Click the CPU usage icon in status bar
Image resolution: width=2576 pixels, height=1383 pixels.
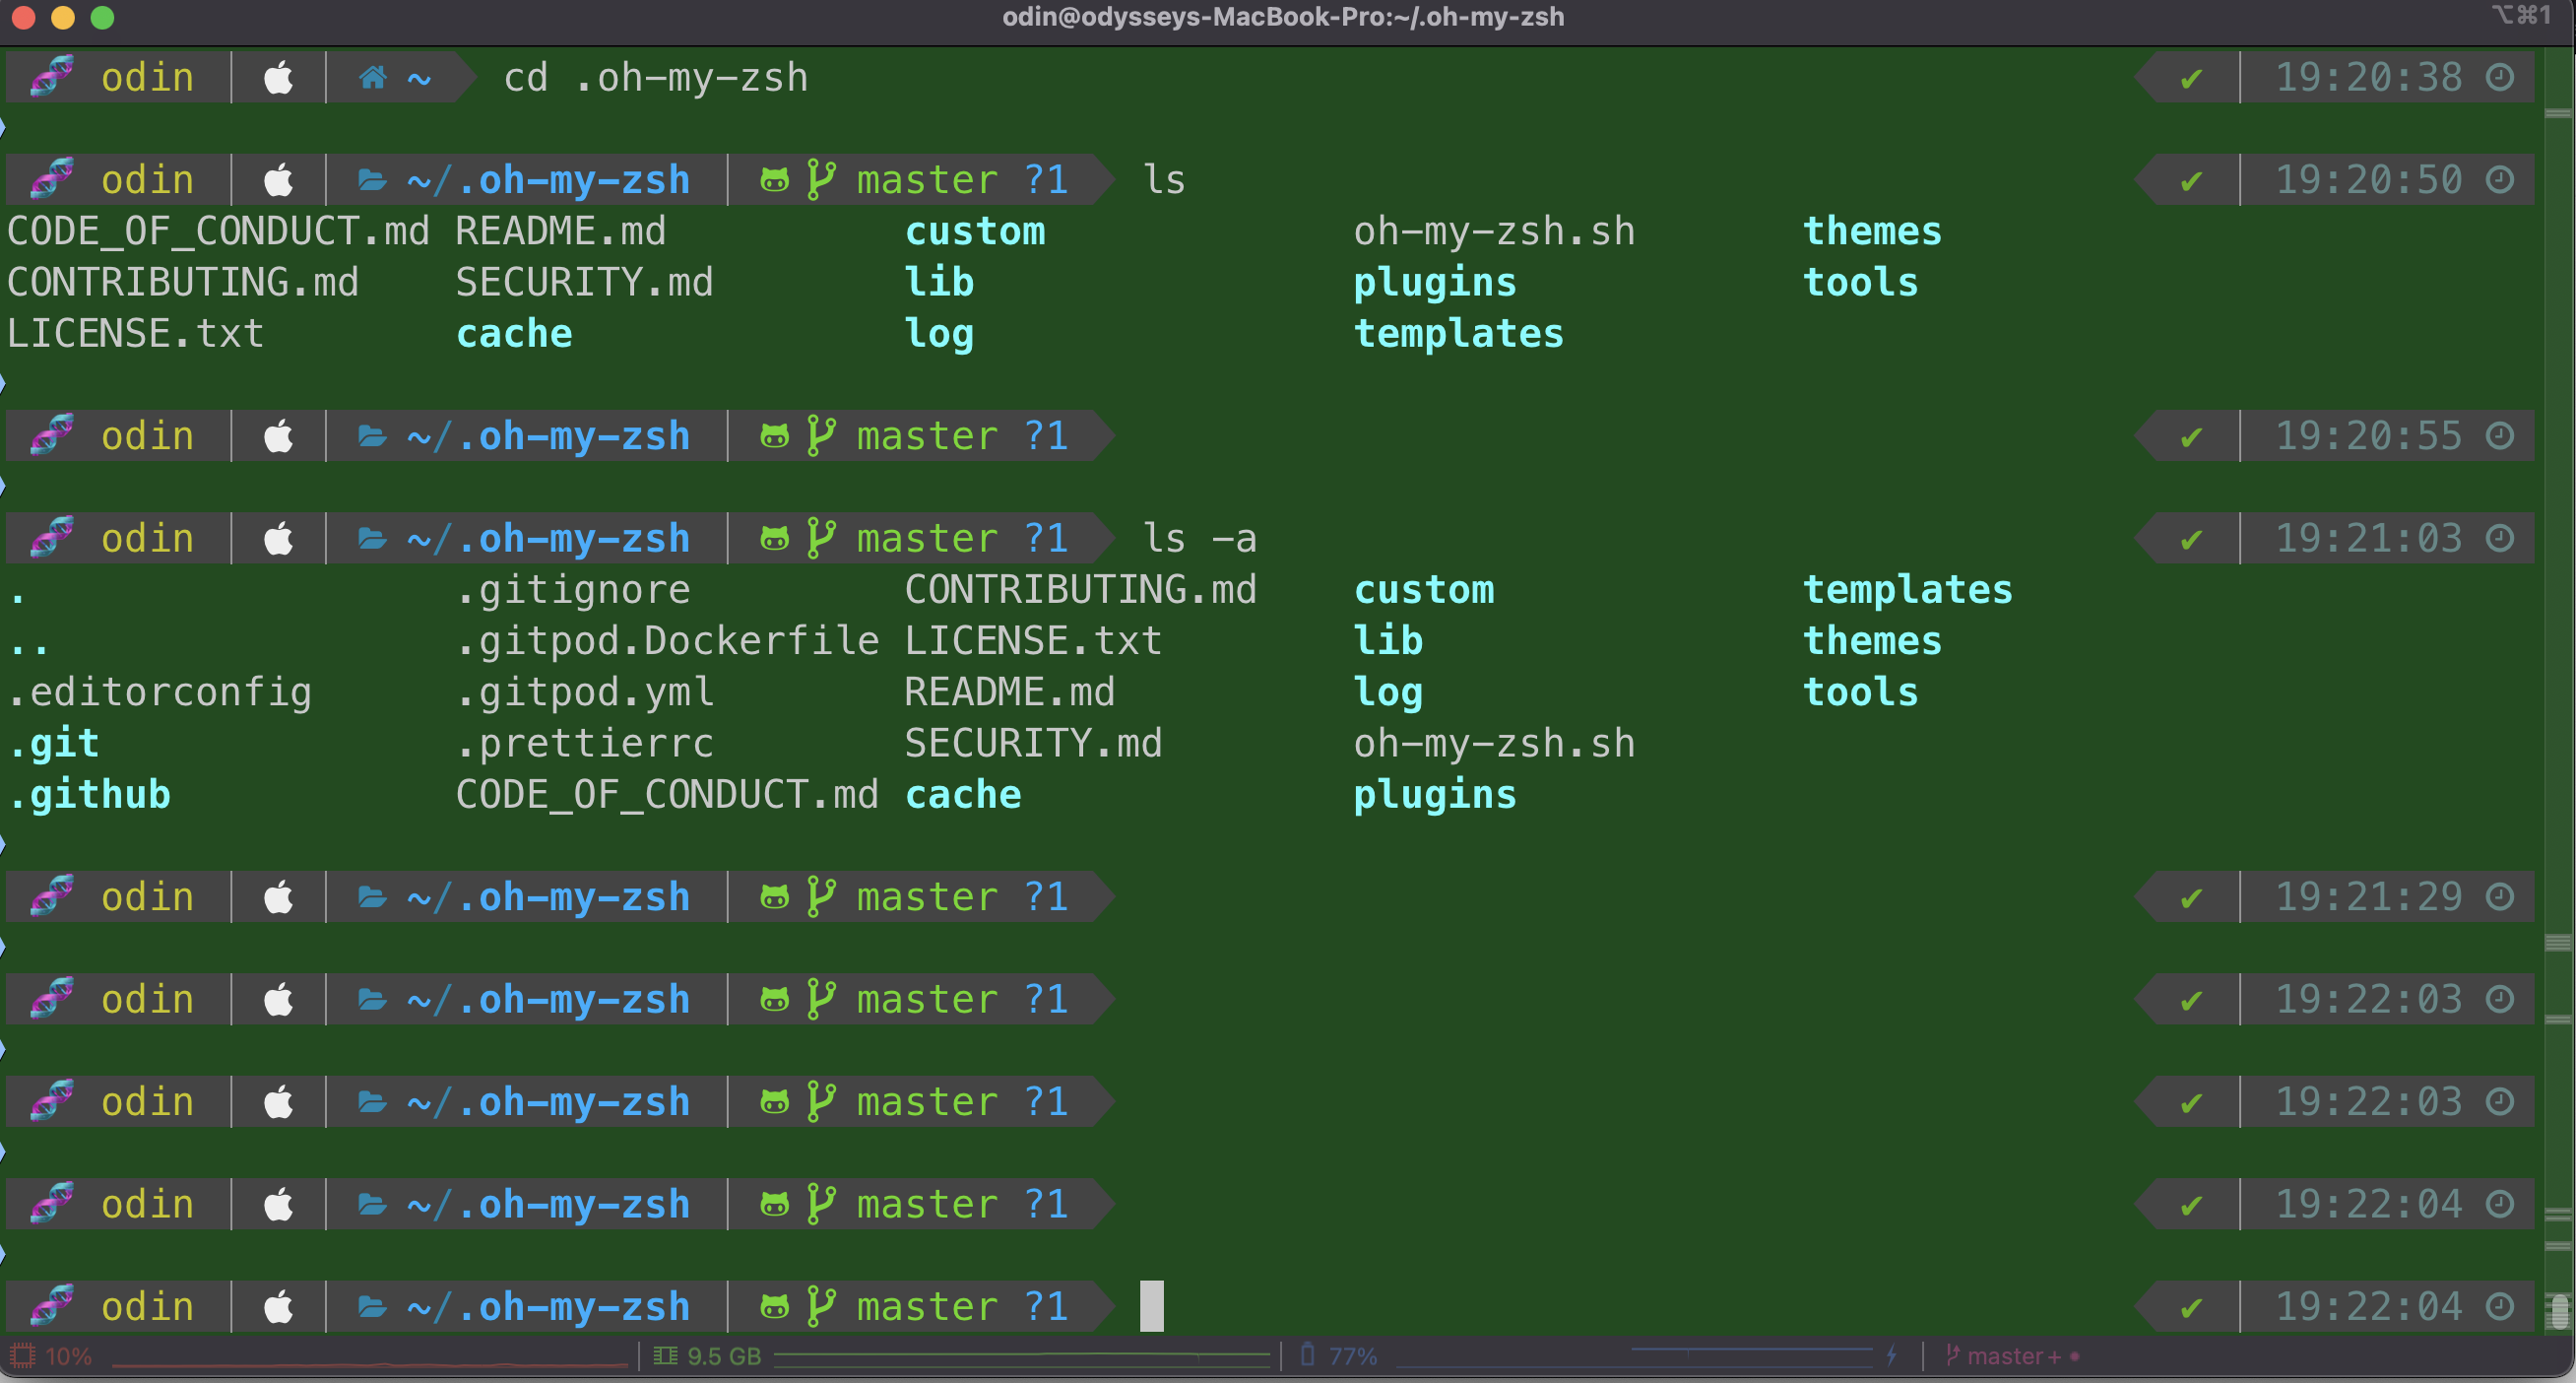pyautogui.click(x=22, y=1356)
